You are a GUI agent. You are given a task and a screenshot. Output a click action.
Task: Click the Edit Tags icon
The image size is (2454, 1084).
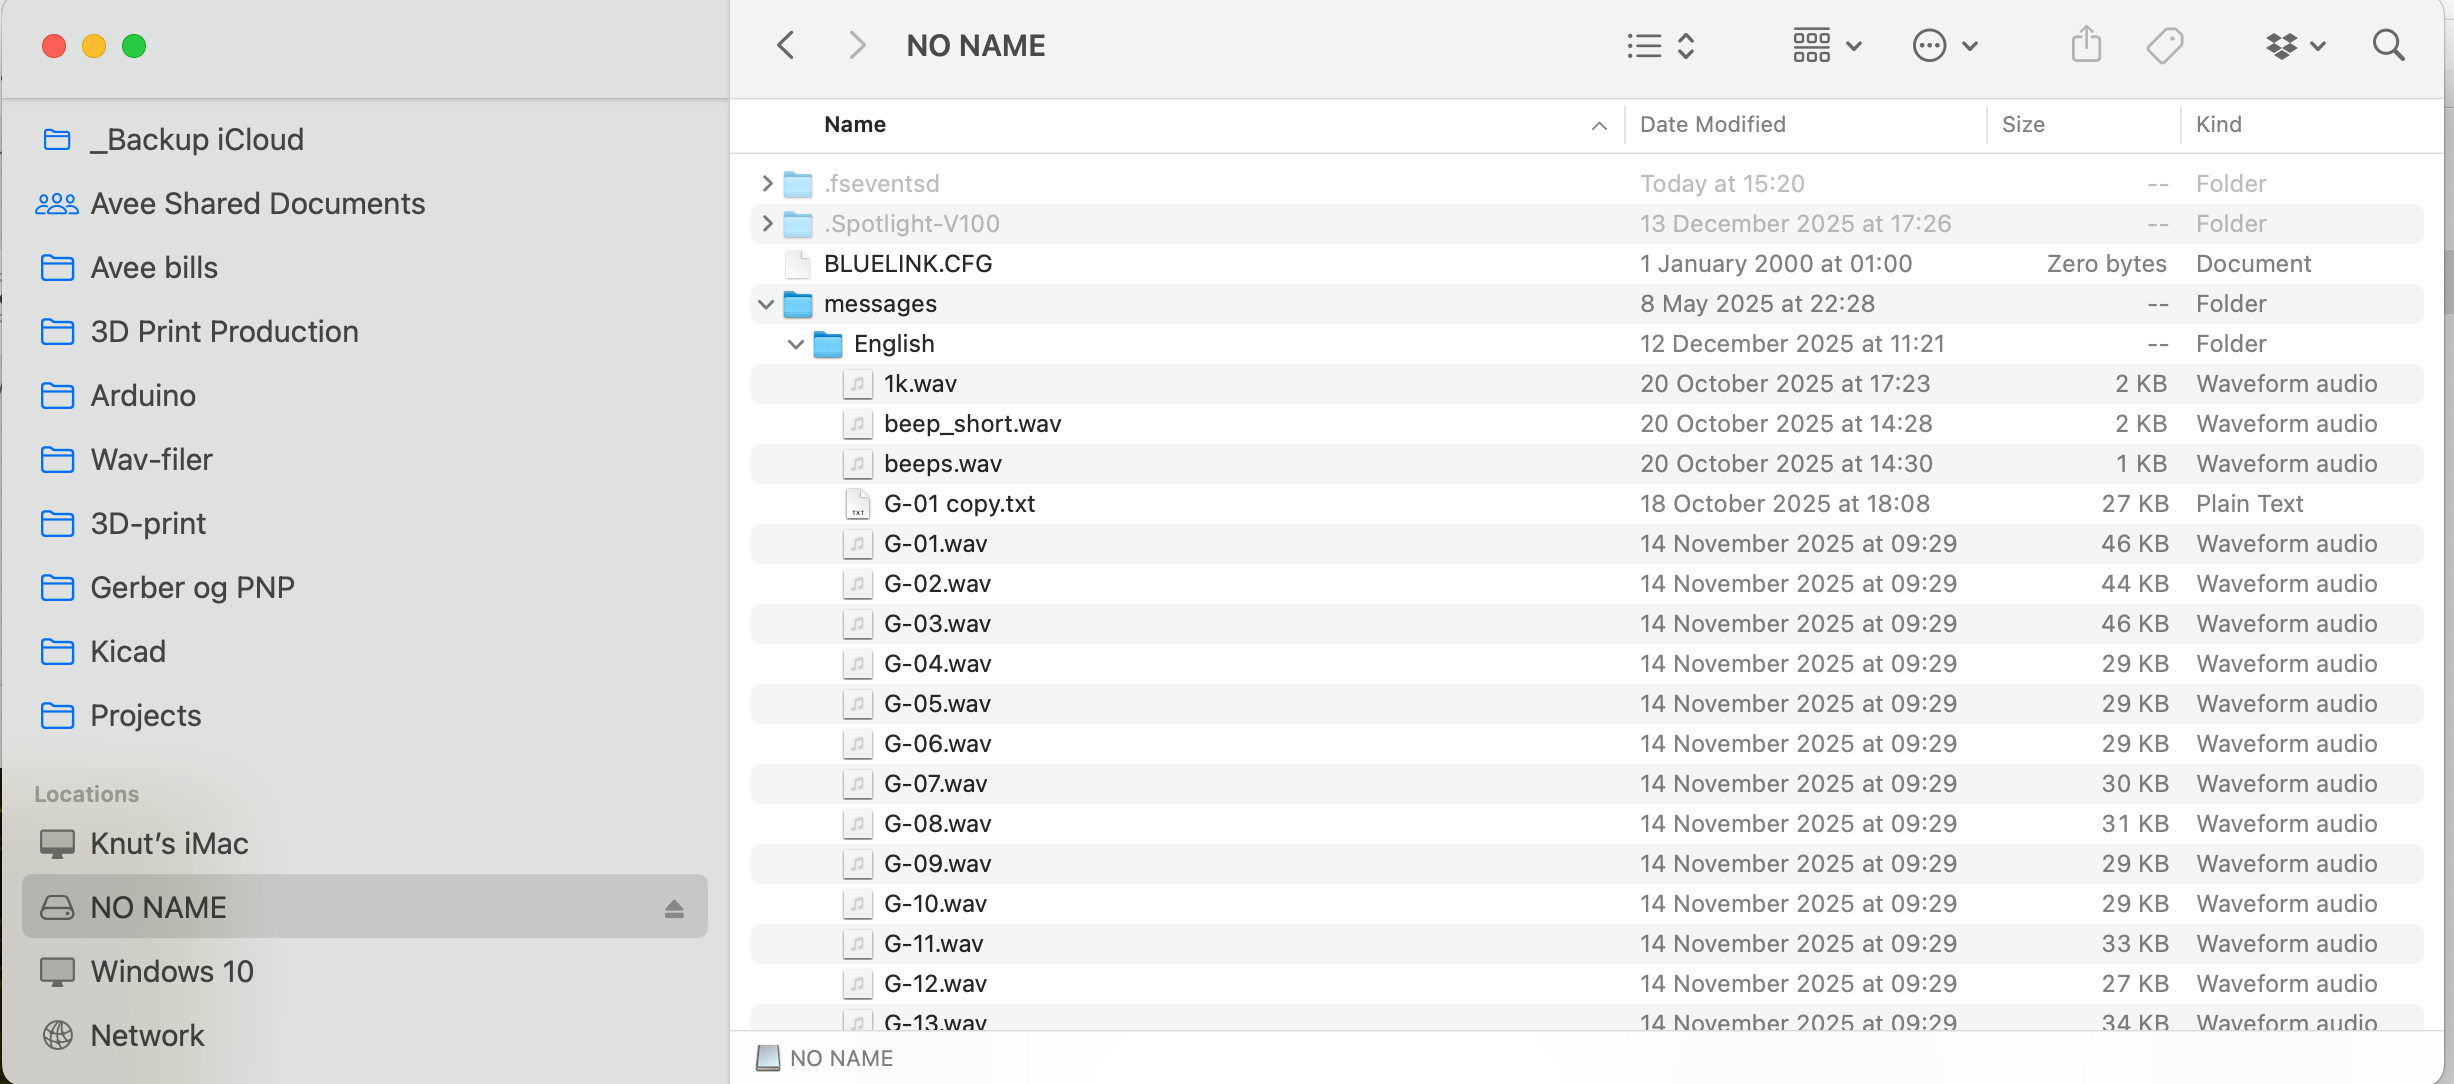point(2164,45)
